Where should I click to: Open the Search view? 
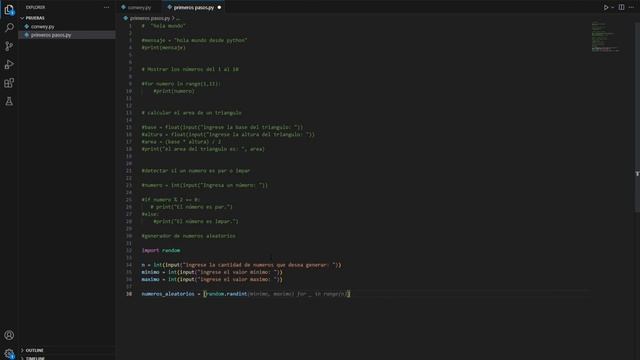click(x=9, y=28)
